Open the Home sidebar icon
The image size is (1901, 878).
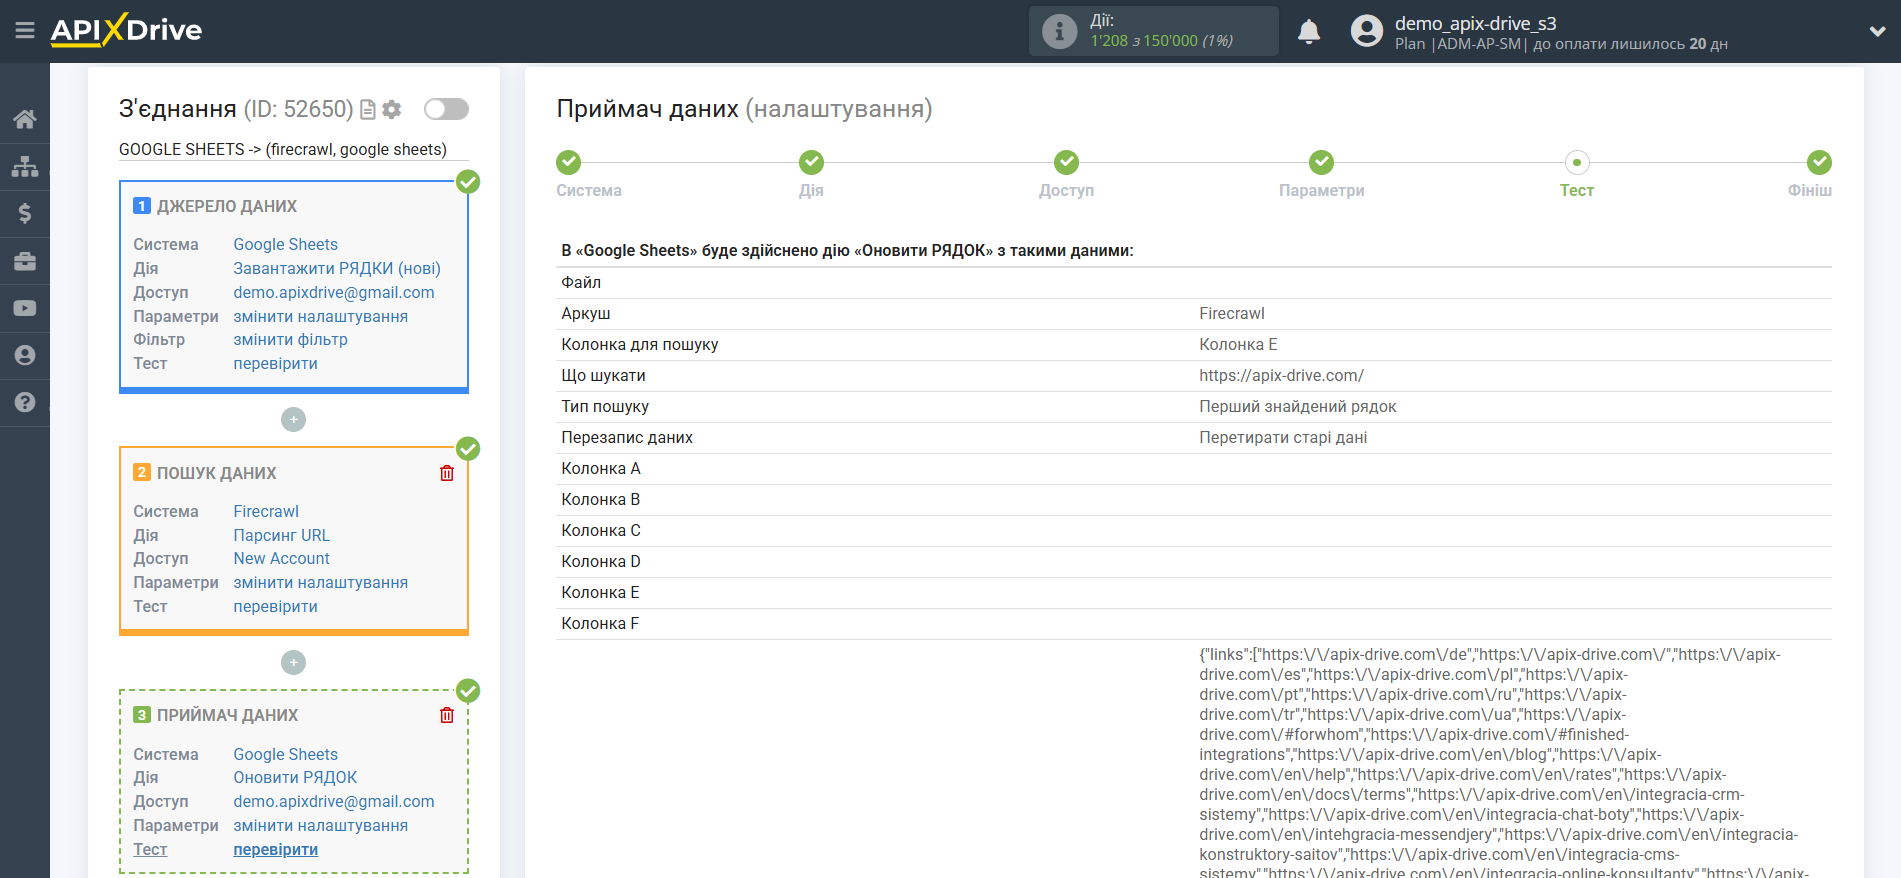tap(25, 120)
